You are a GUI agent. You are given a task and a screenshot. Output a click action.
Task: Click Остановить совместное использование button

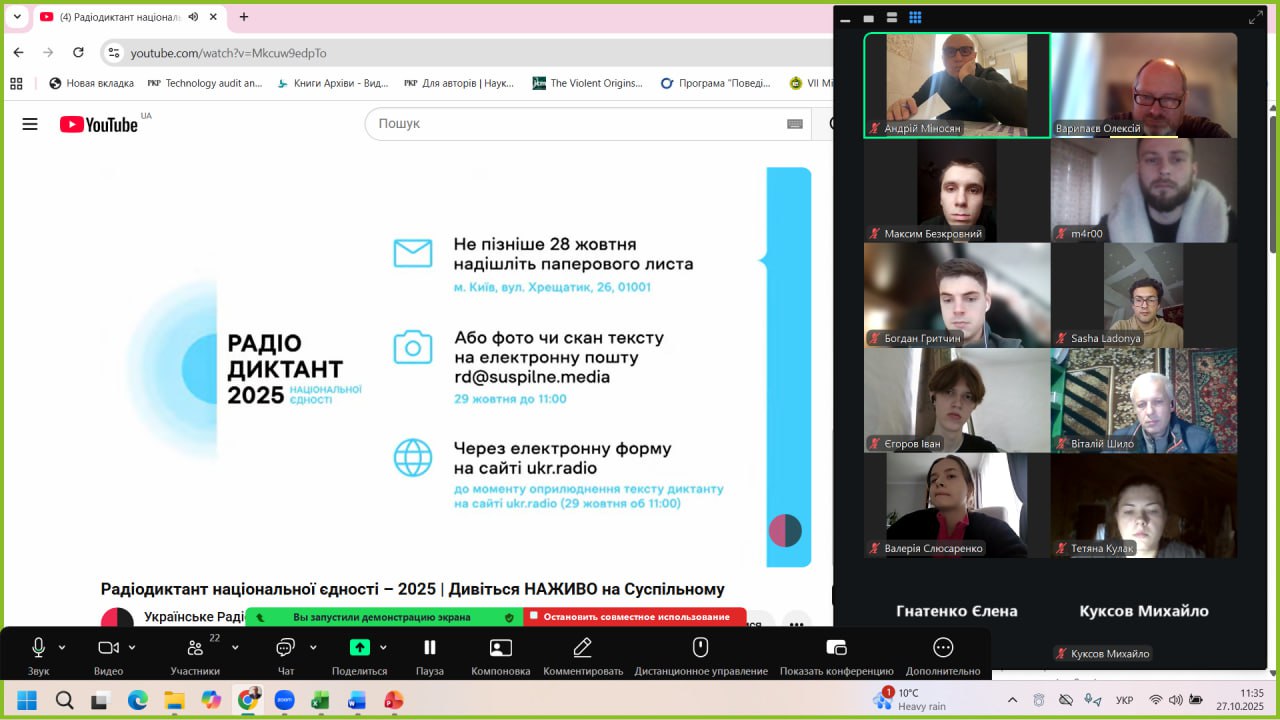pyautogui.click(x=635, y=617)
